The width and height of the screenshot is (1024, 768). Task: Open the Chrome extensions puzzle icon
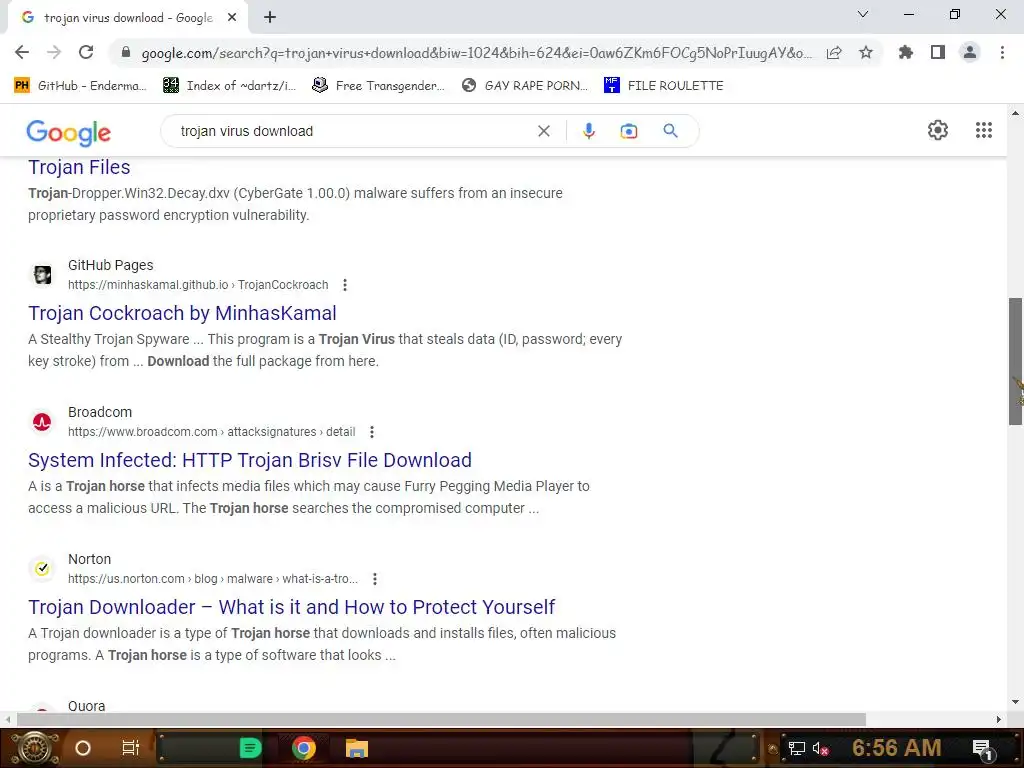906,52
